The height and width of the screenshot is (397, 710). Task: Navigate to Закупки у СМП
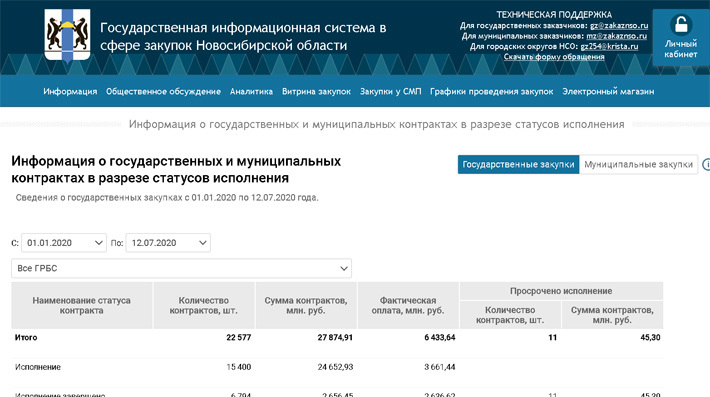[390, 91]
